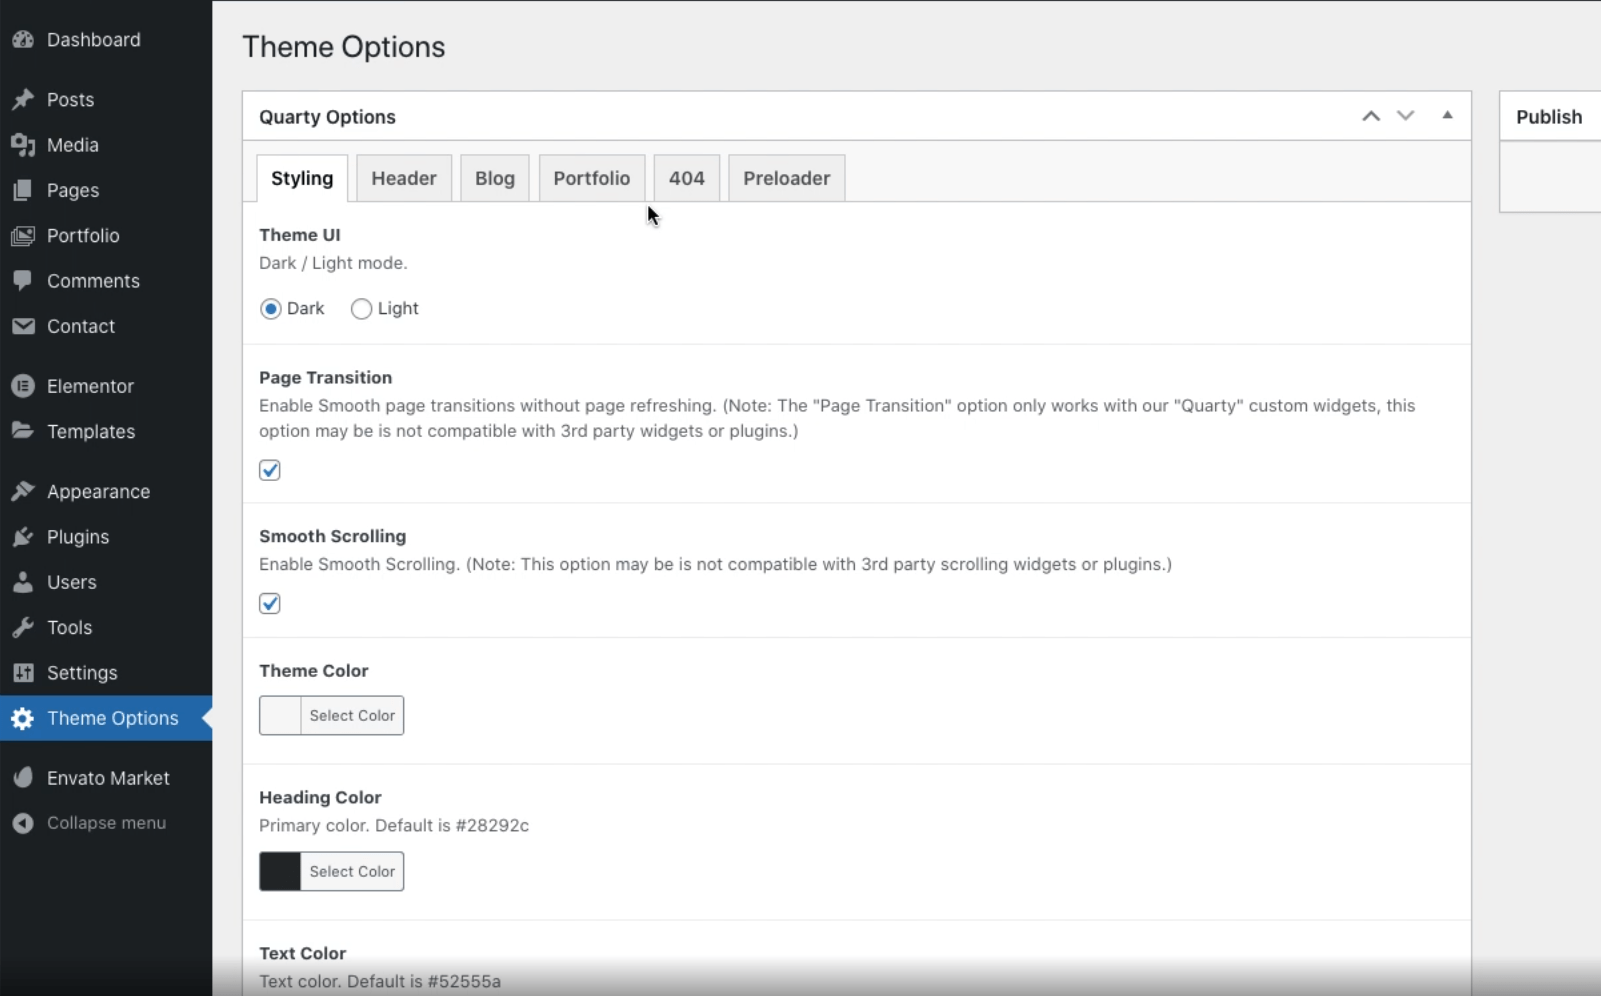Click the Envato Market leaf icon

23,778
